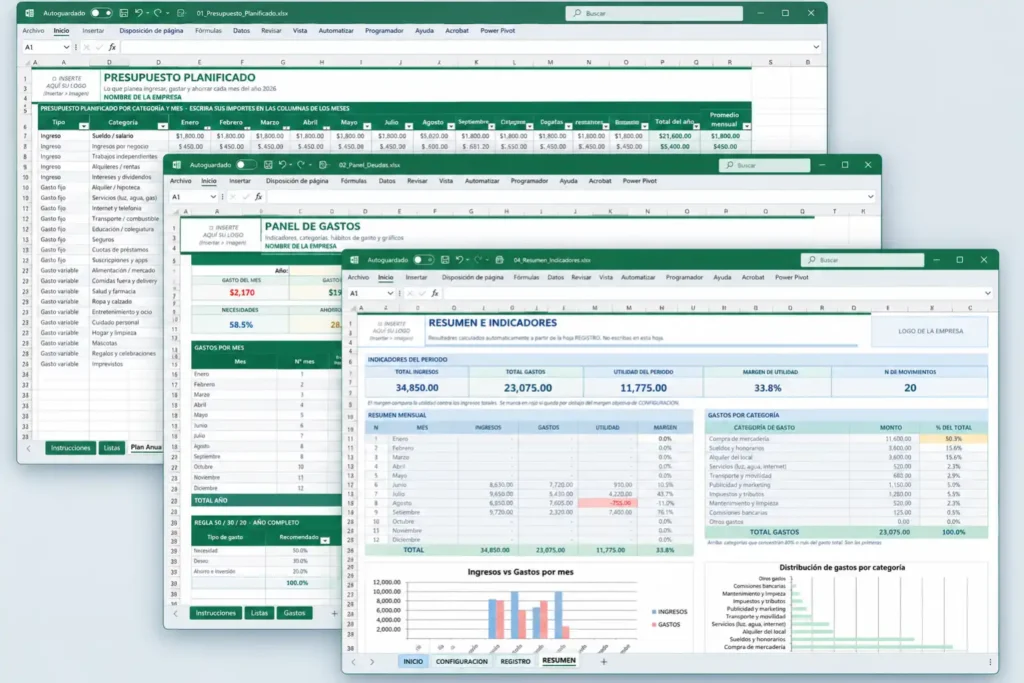1024x683 pixels.
Task: Click previous-sheet arrow in Panel_Deudas window
Action: (175, 613)
